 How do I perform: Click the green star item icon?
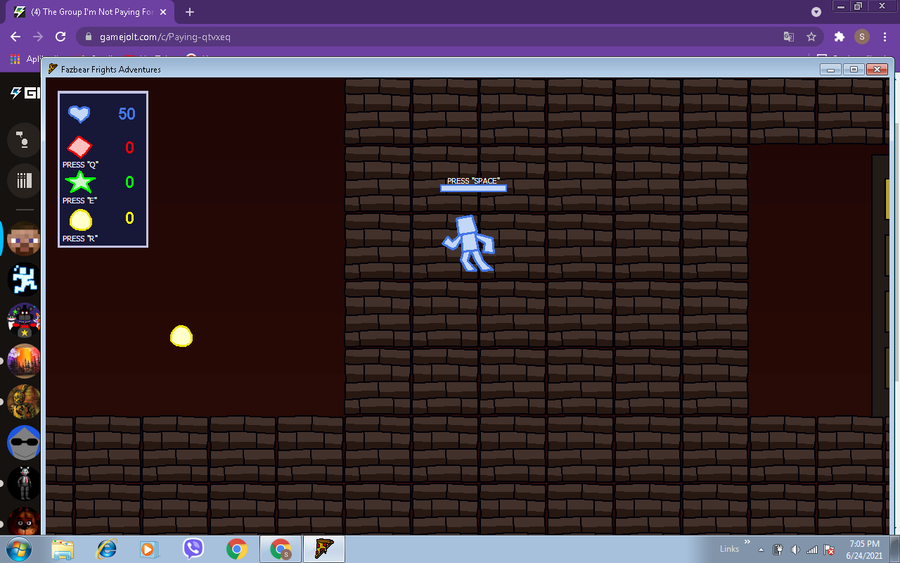pyautogui.click(x=80, y=182)
